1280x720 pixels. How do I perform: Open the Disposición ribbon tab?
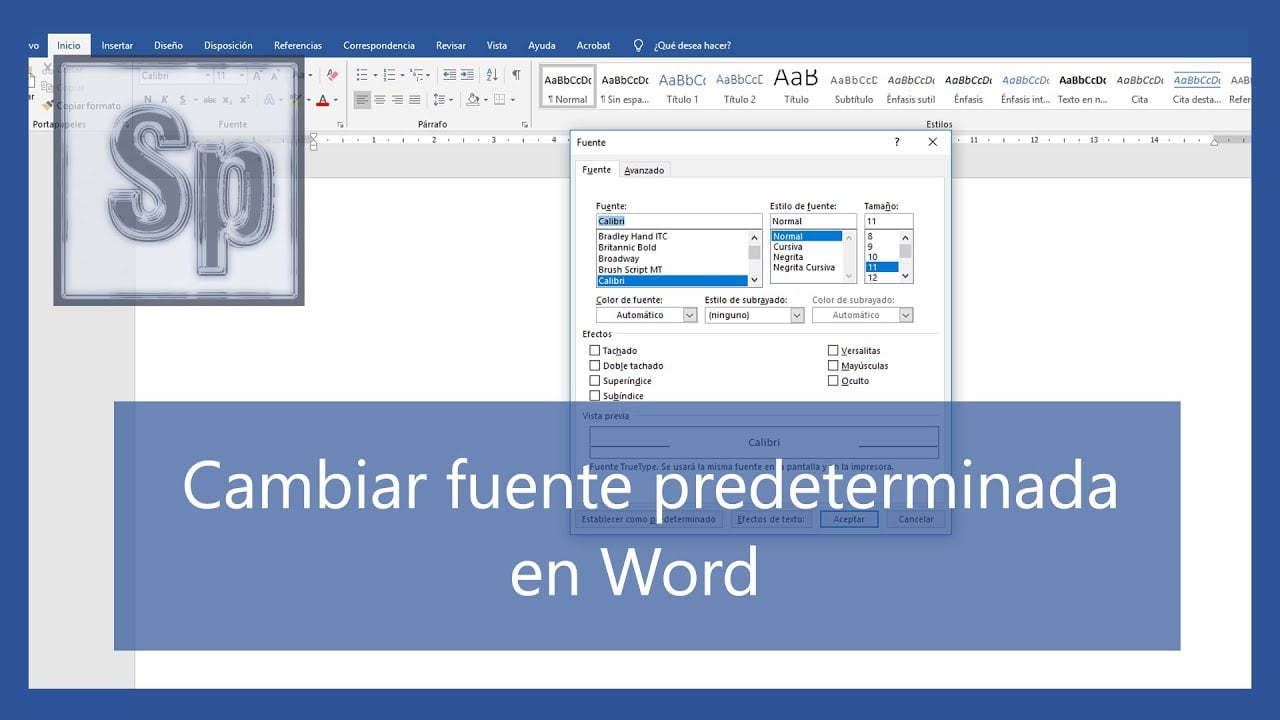coord(228,45)
